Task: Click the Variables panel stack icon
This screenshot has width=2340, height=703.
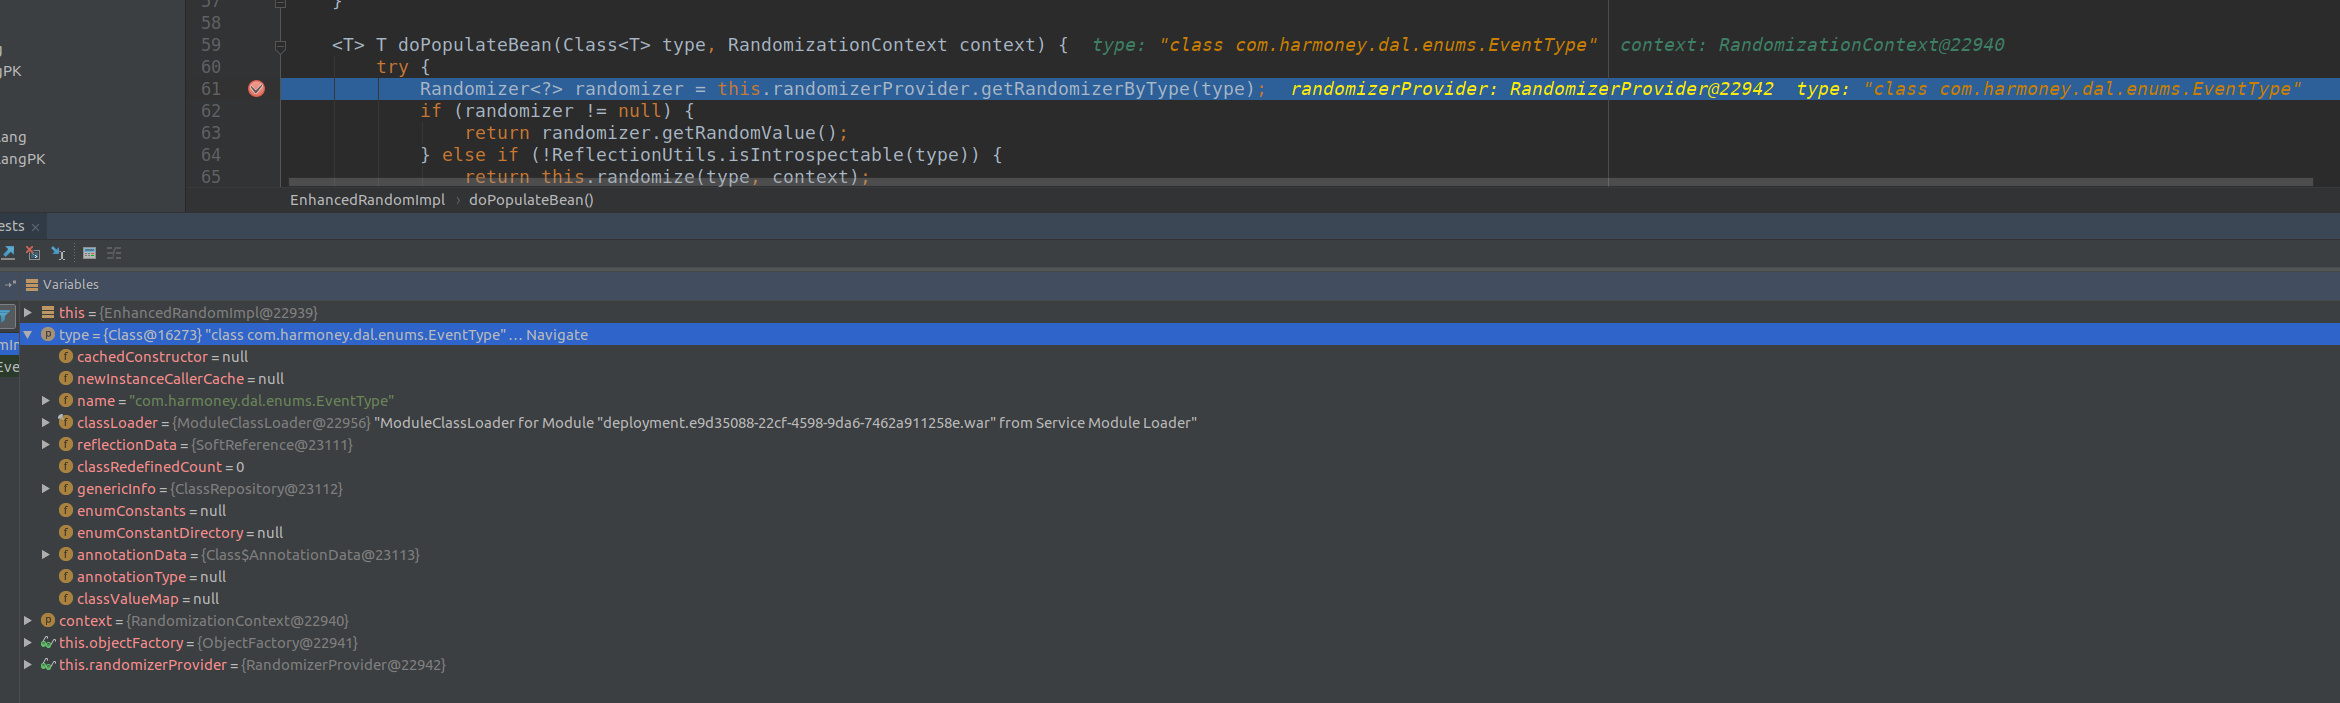Action: point(32,285)
